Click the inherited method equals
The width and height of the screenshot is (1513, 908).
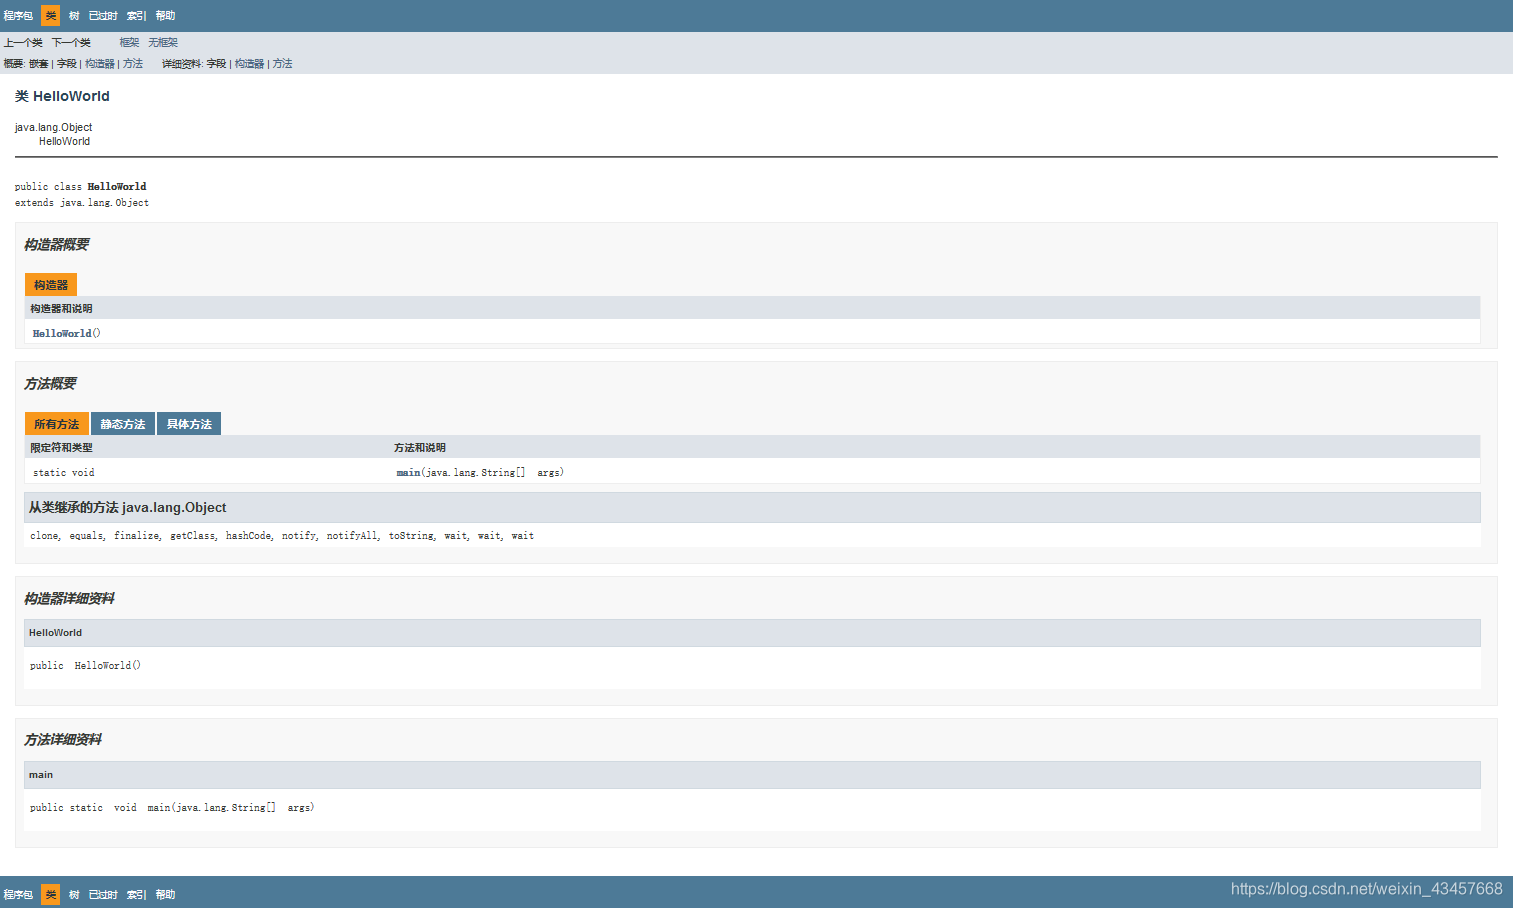click(x=86, y=536)
